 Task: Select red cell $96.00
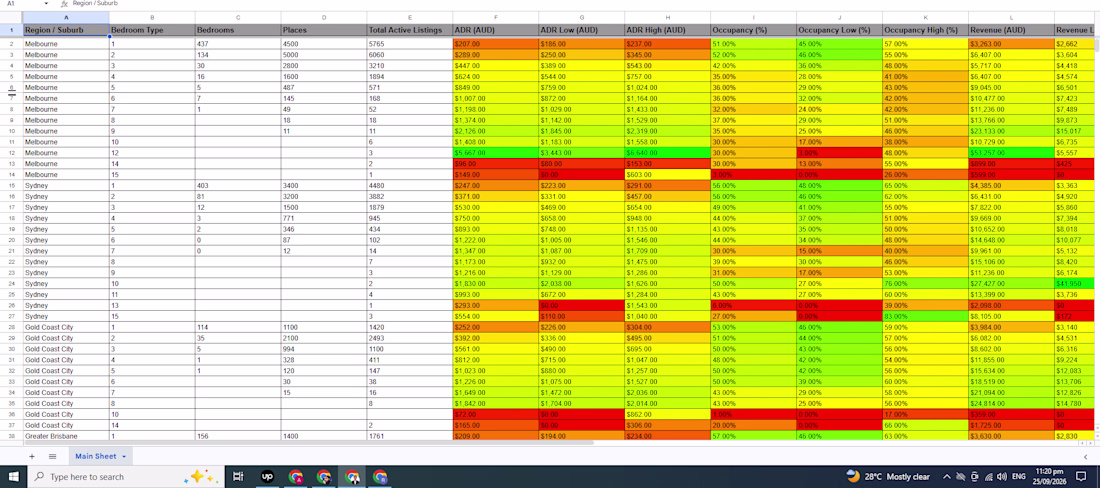(x=495, y=163)
